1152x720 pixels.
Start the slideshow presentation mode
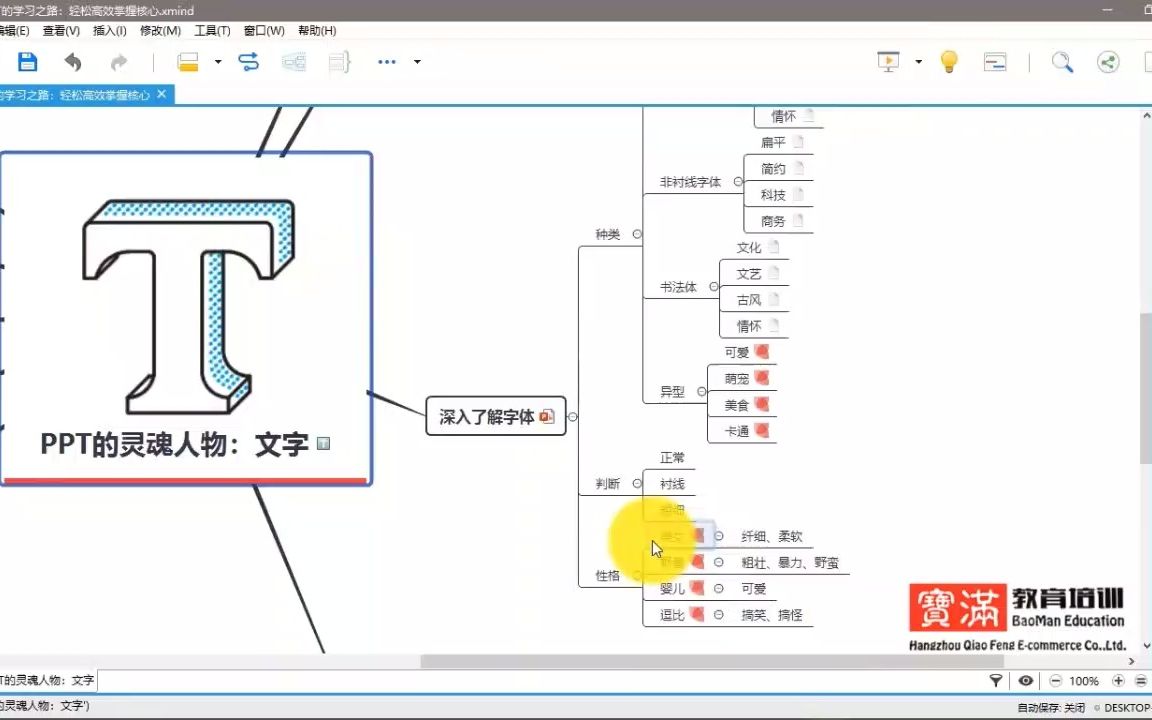click(x=887, y=61)
